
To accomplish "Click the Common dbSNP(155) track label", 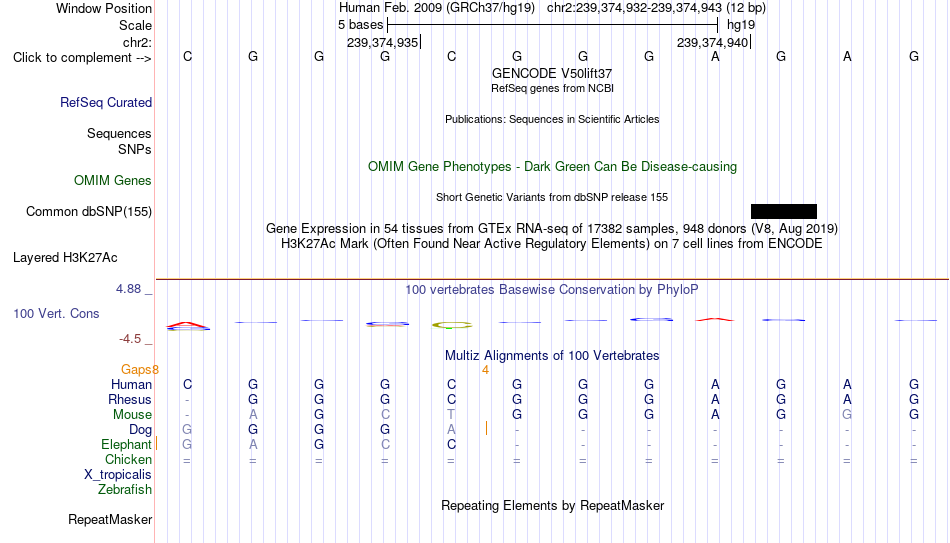I will point(89,212).
